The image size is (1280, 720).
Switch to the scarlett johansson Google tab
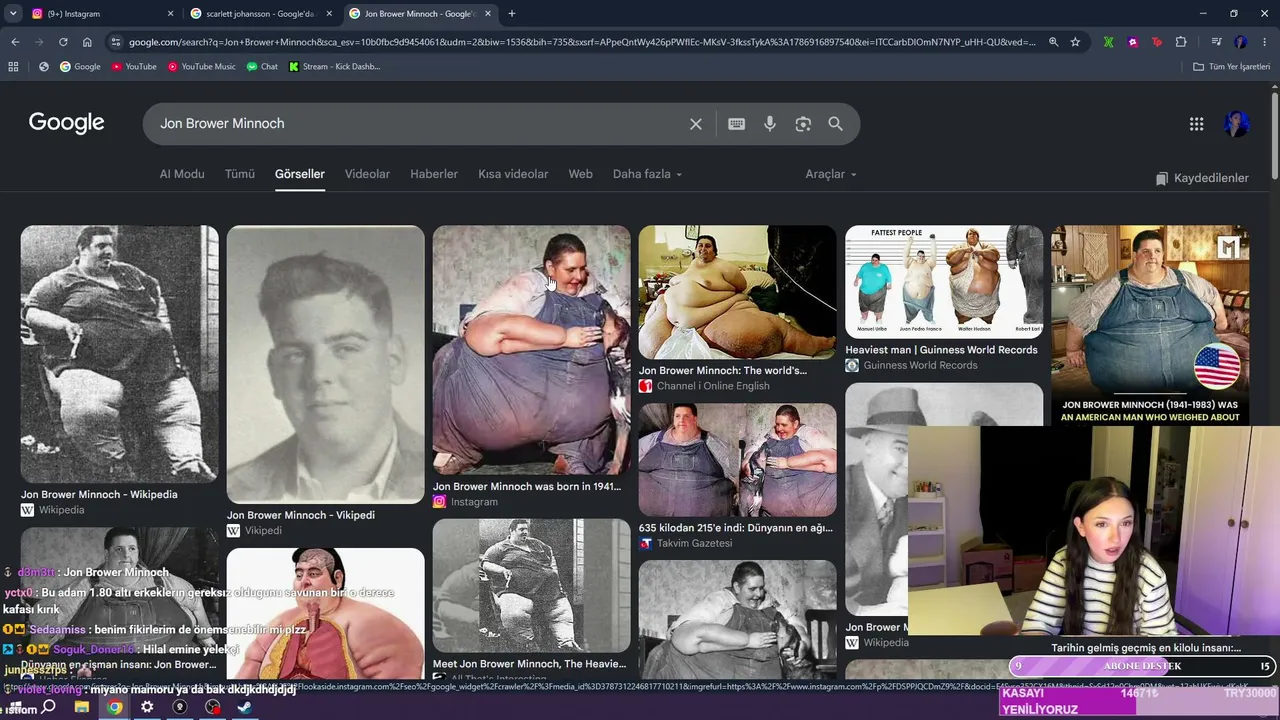(x=261, y=14)
